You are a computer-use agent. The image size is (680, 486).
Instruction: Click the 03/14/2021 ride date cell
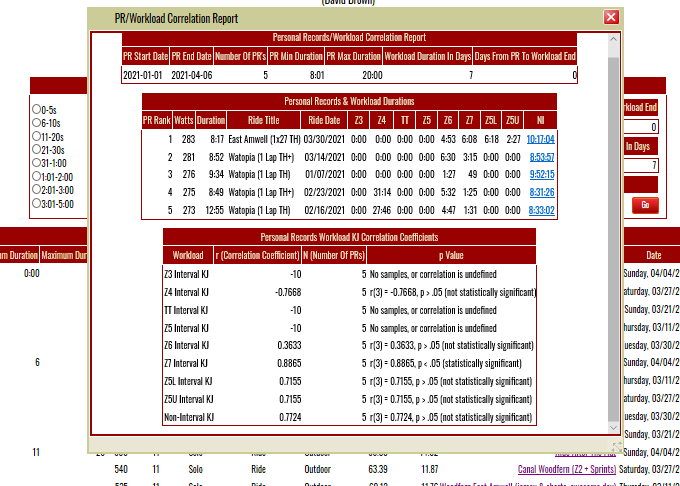324,157
